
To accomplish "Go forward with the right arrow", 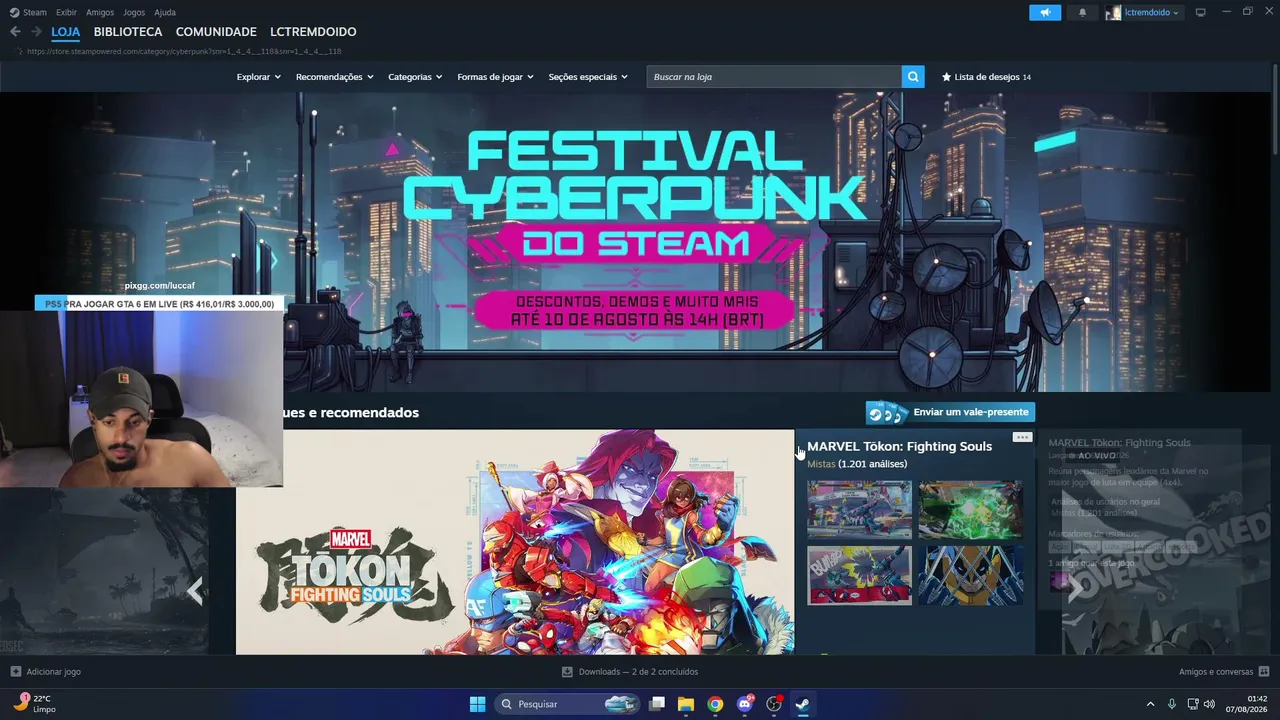I will (36, 32).
